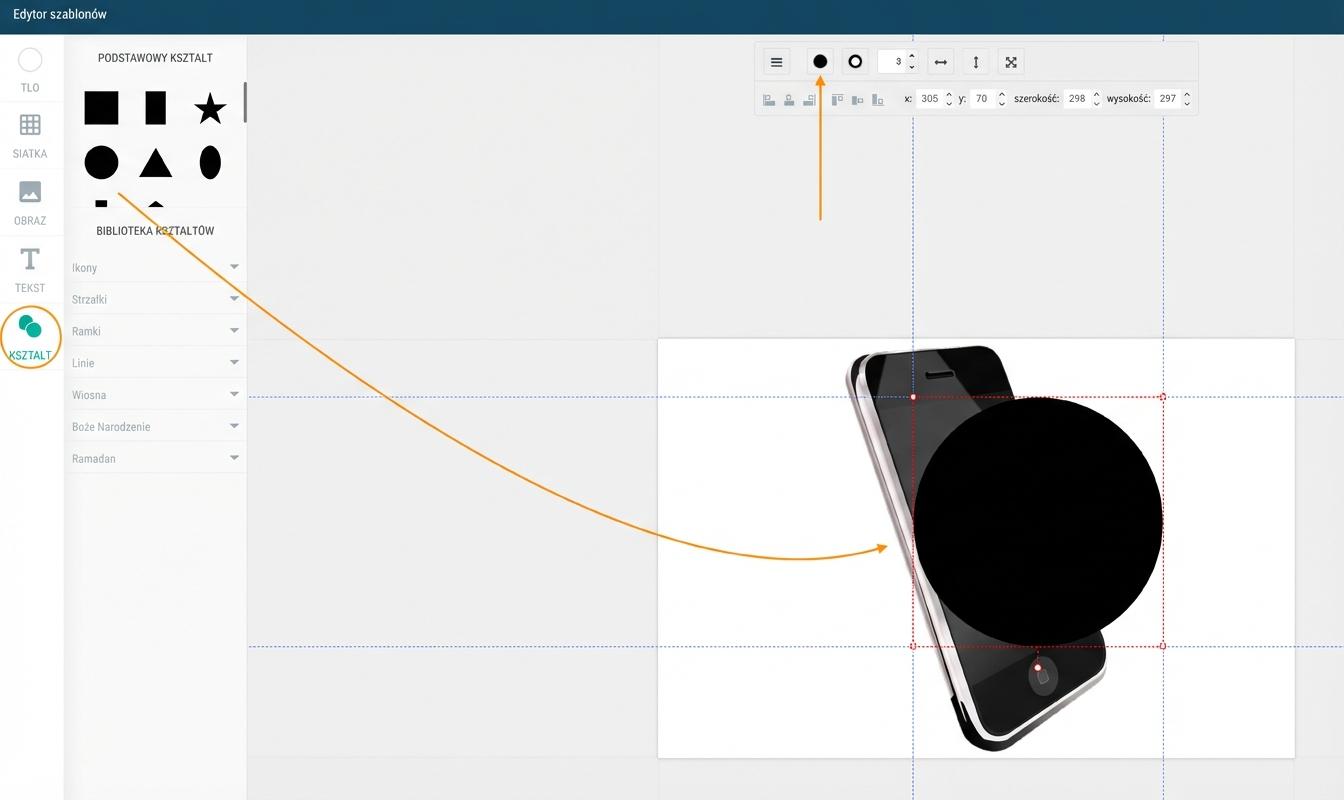1344x800 pixels.
Task: Add the circle basic shape
Action: click(101, 162)
